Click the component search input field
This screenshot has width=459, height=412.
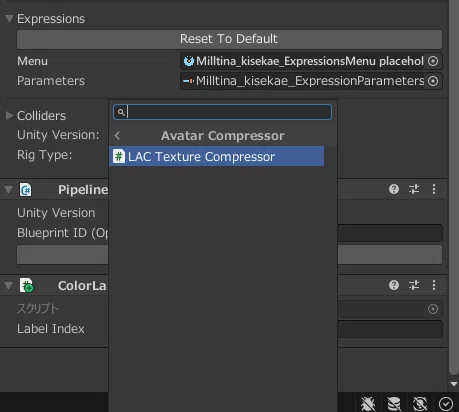tap(222, 112)
